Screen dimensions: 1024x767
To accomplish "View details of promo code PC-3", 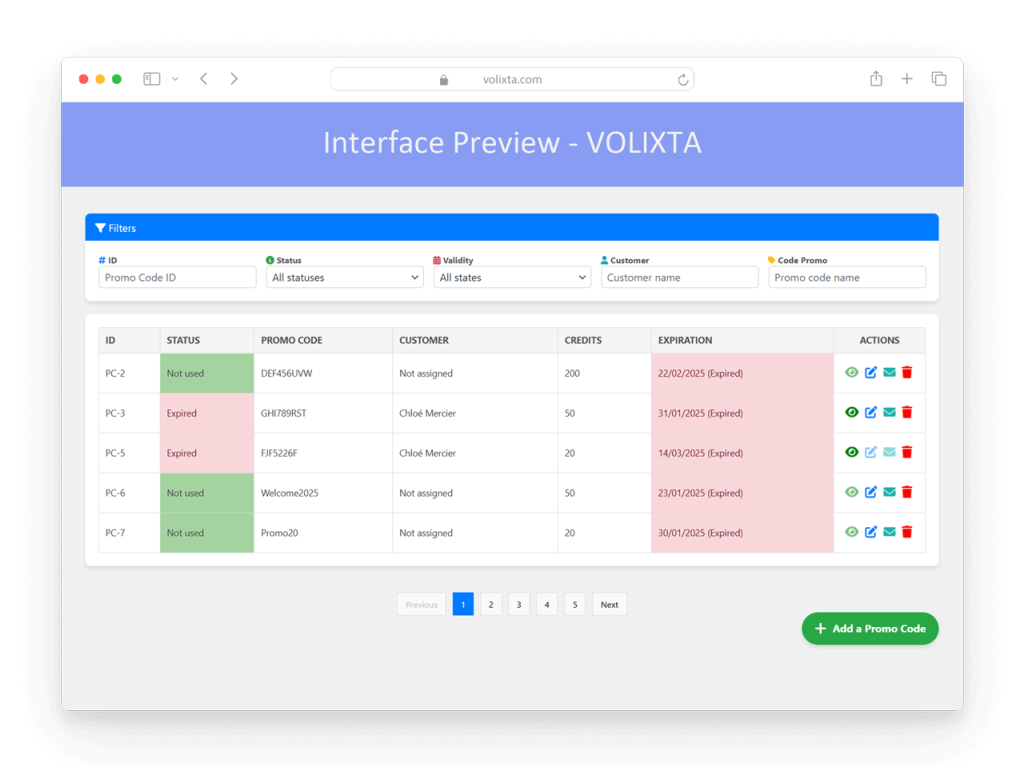I will (852, 412).
